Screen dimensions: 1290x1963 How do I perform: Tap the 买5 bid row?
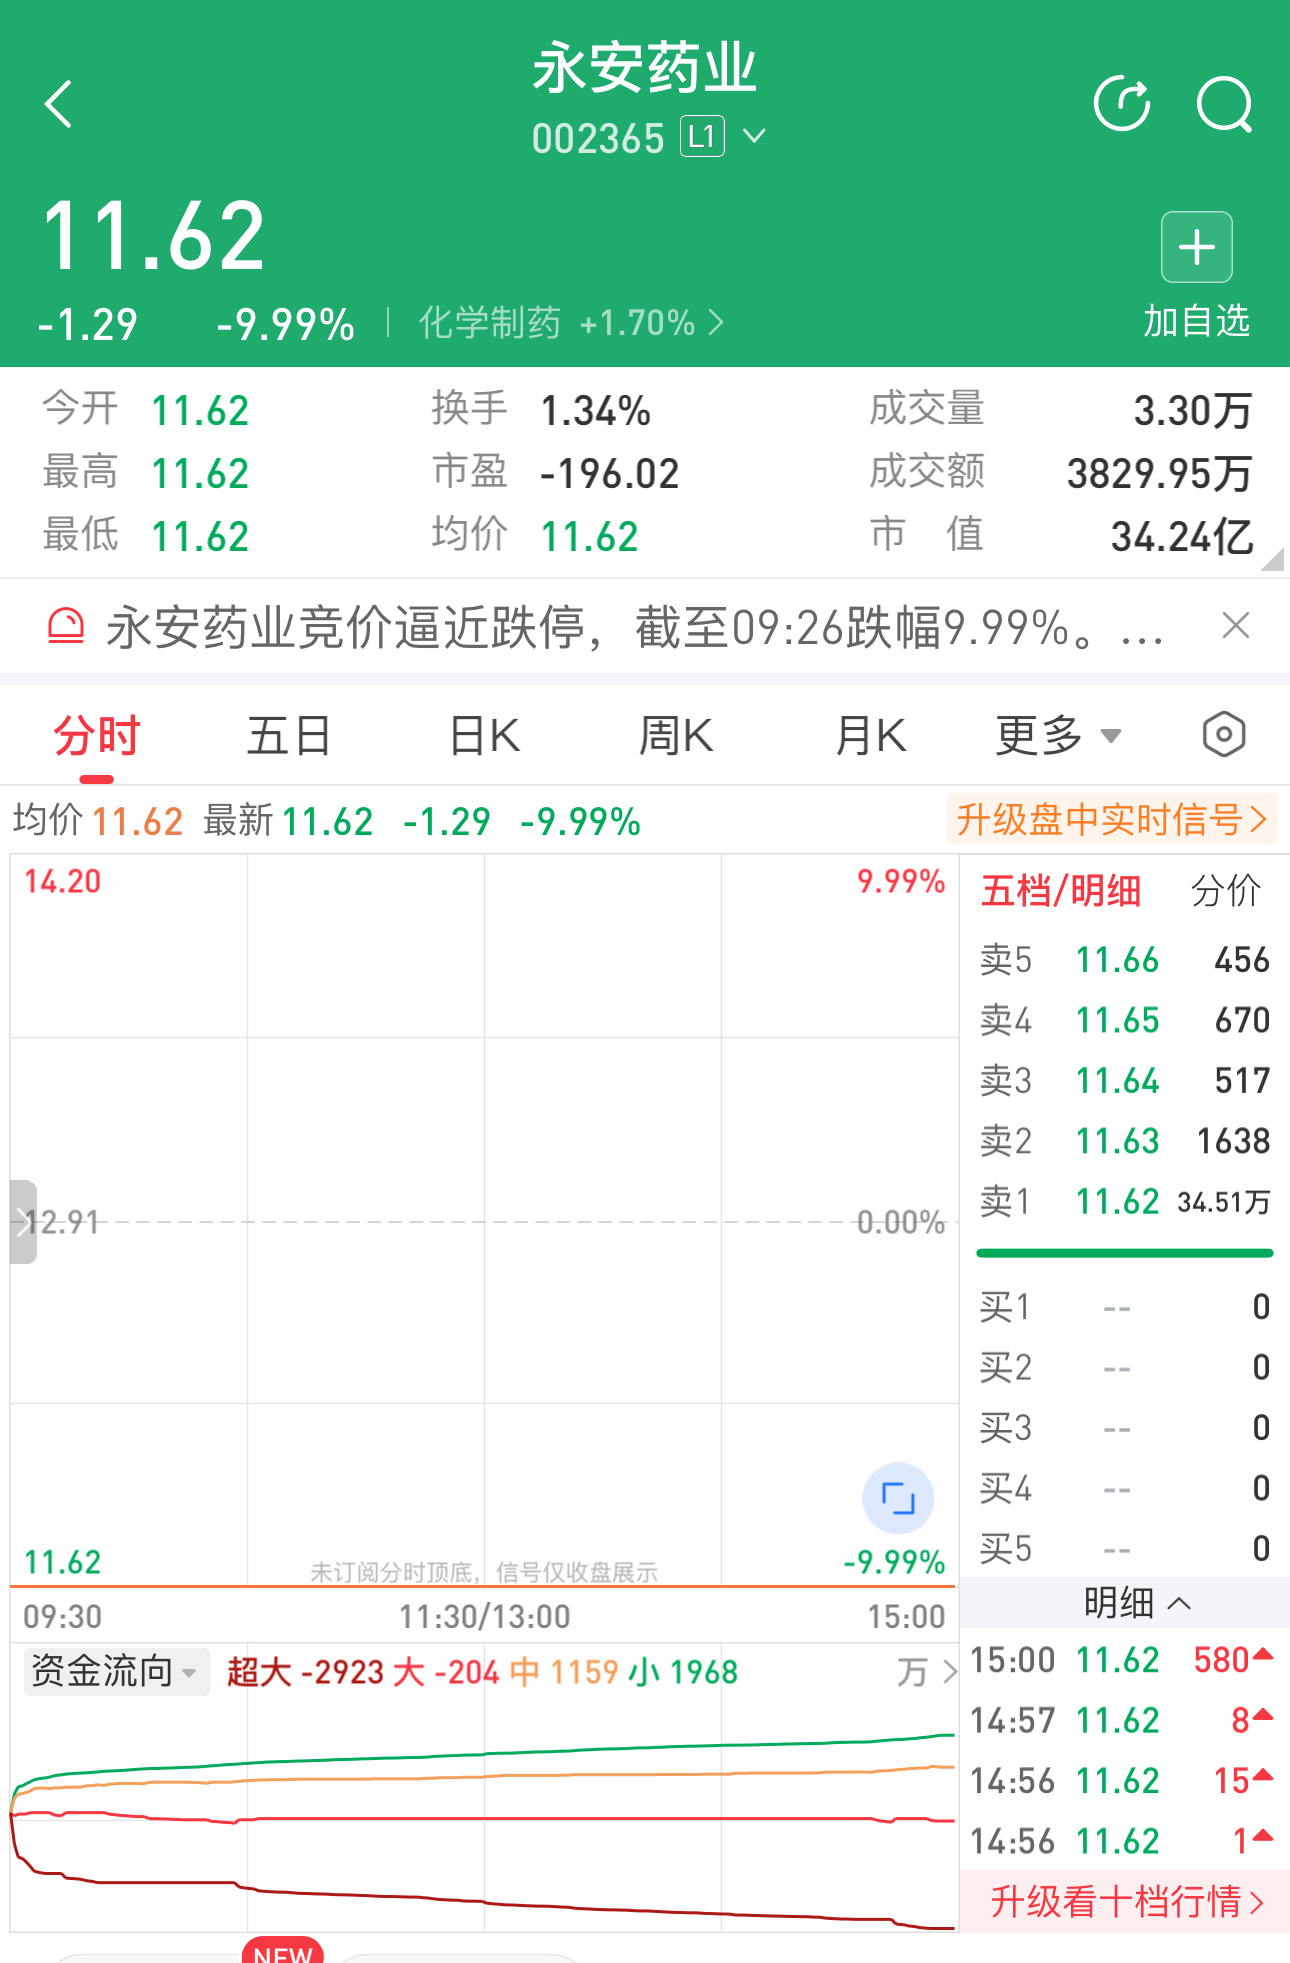1124,1548
